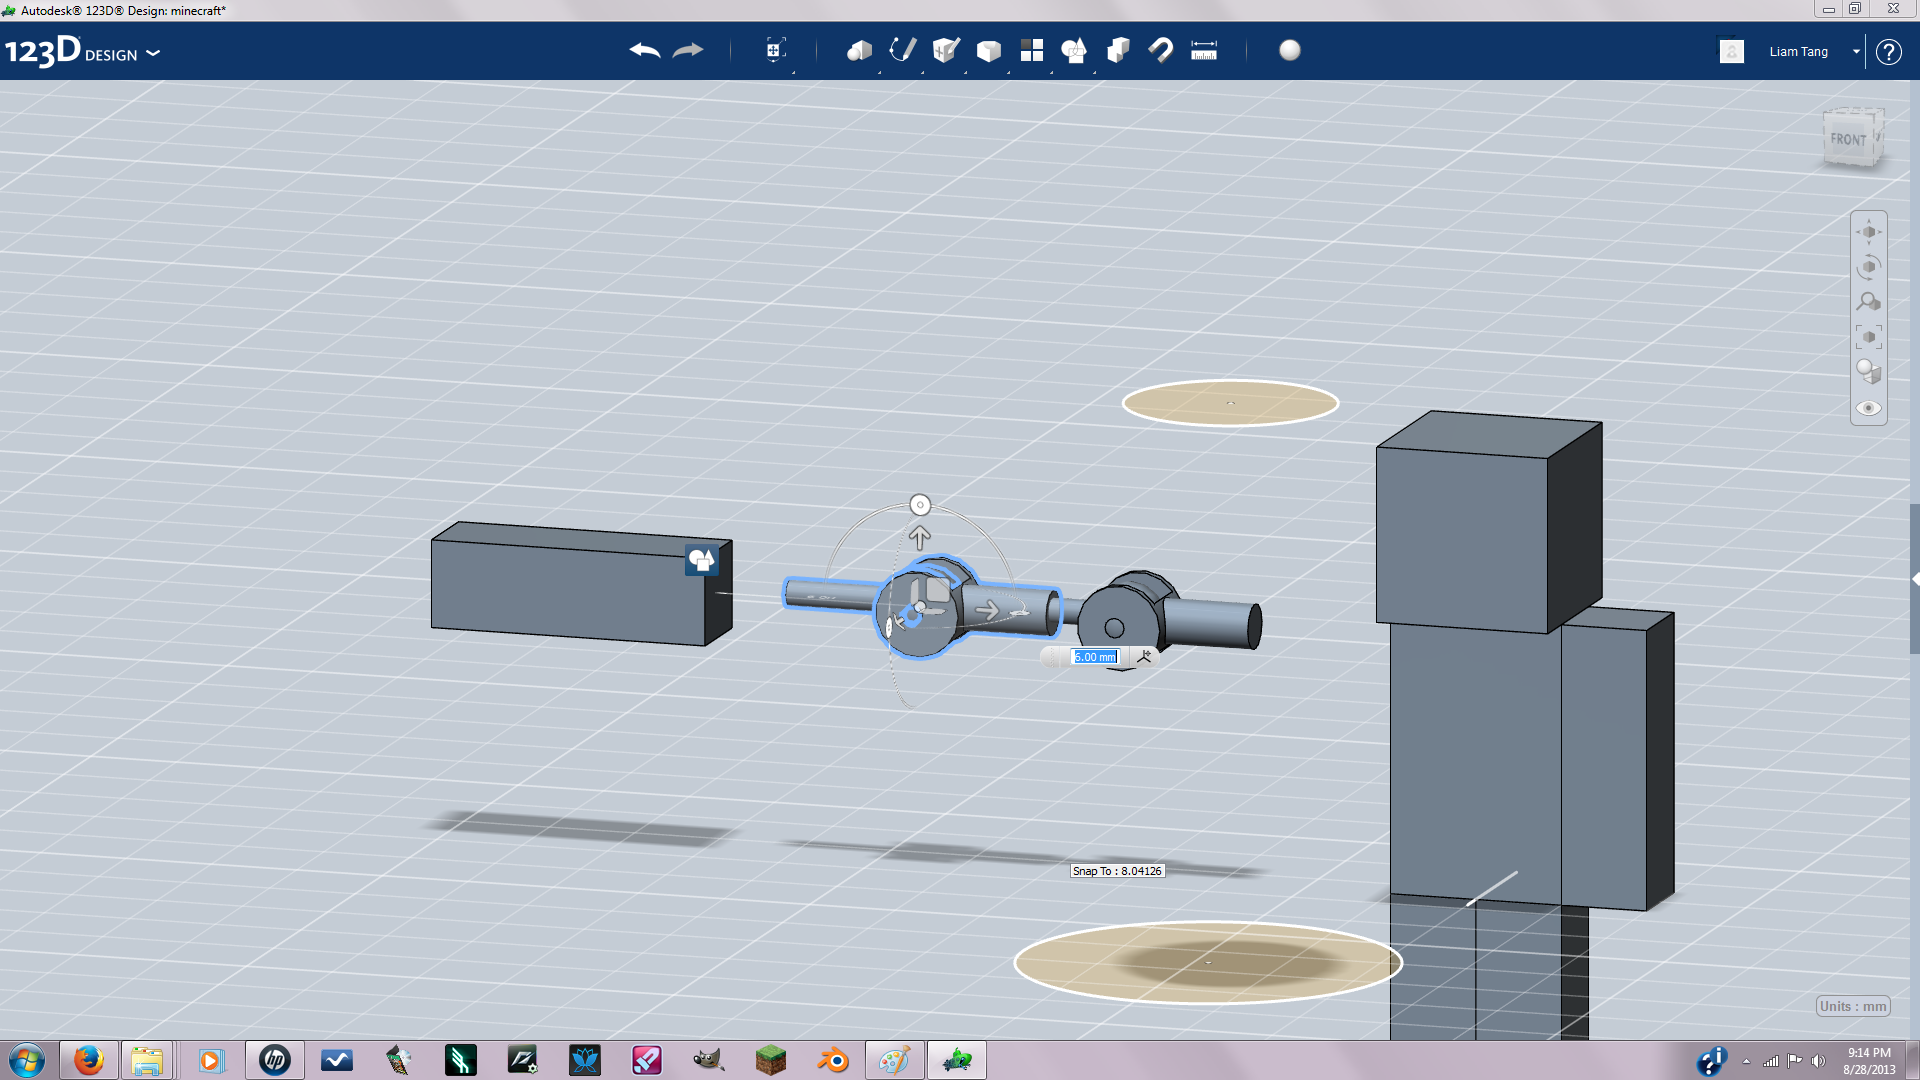Launch Minecraft from the taskbar
1920x1080 pixels.
point(770,1060)
